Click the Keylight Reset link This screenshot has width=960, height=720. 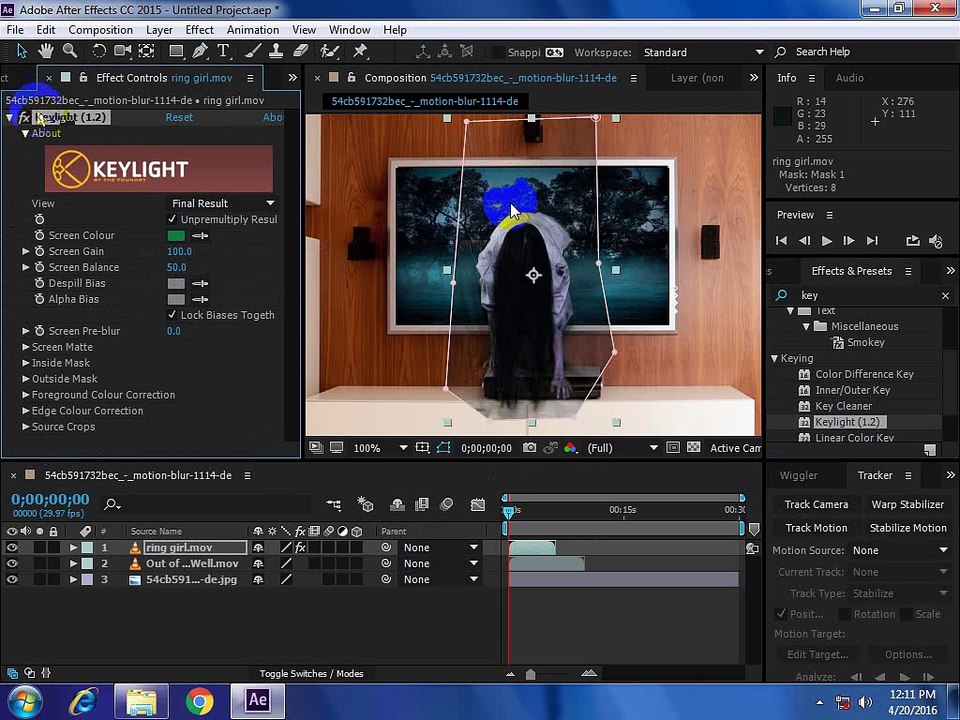pos(179,118)
